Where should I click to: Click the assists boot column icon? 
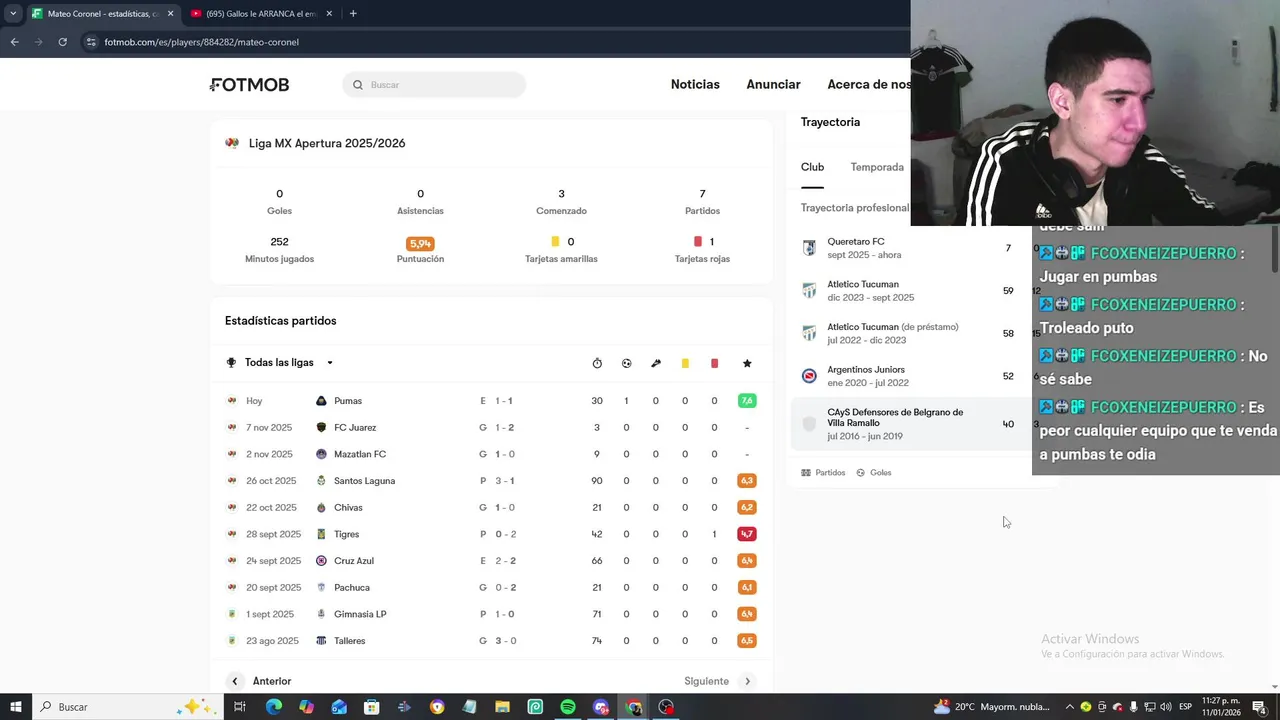(x=656, y=363)
